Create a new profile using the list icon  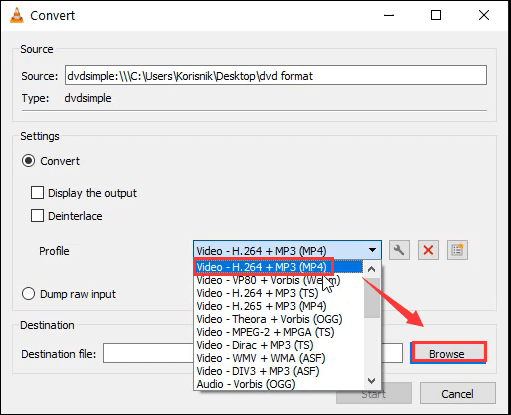point(457,250)
